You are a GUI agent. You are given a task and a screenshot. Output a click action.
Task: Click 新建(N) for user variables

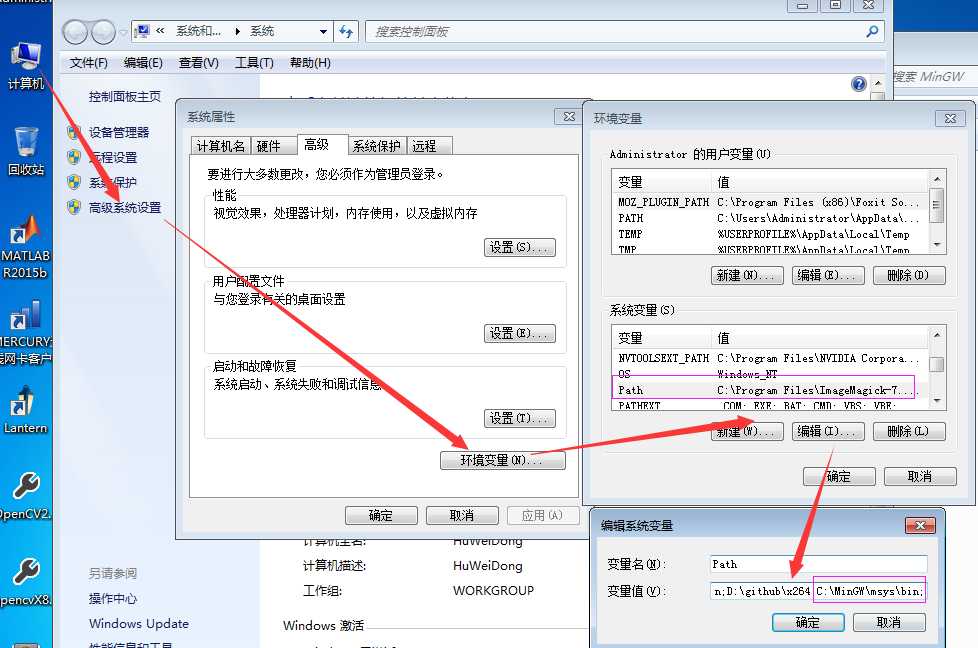[x=747, y=275]
